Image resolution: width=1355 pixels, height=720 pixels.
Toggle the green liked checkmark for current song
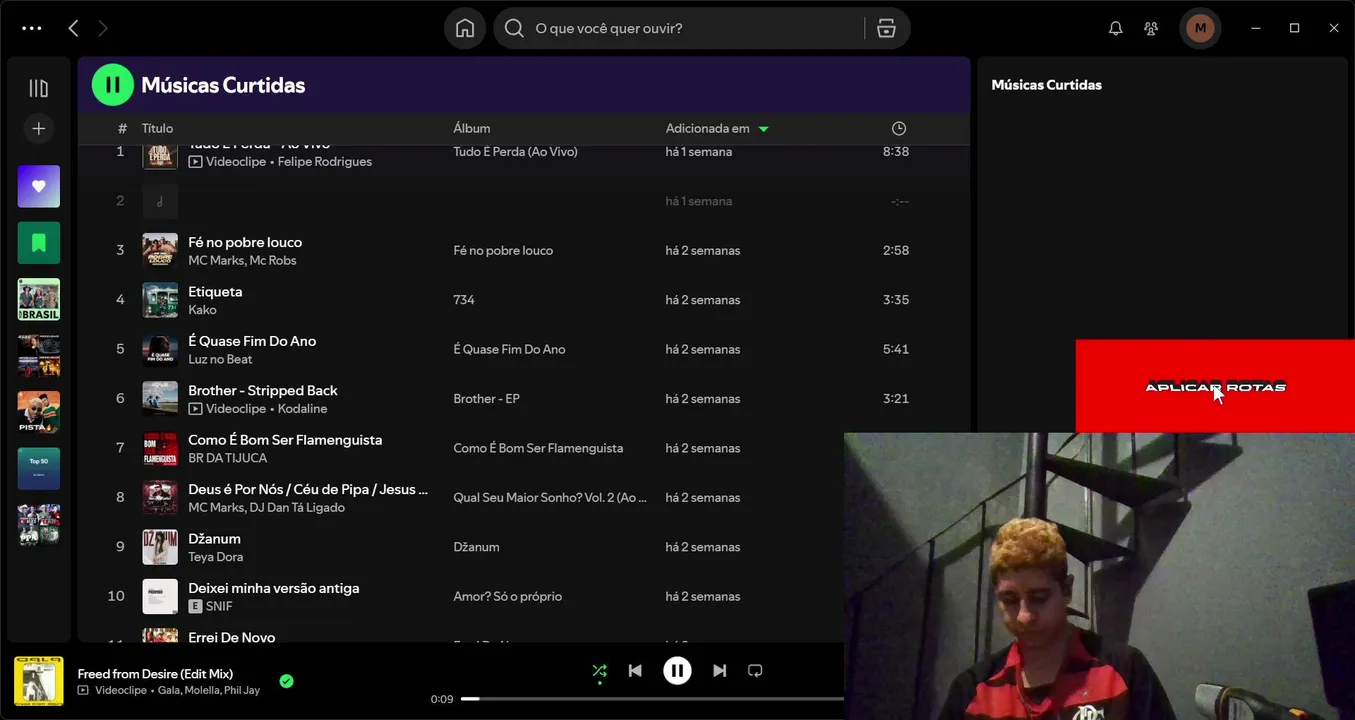point(286,681)
